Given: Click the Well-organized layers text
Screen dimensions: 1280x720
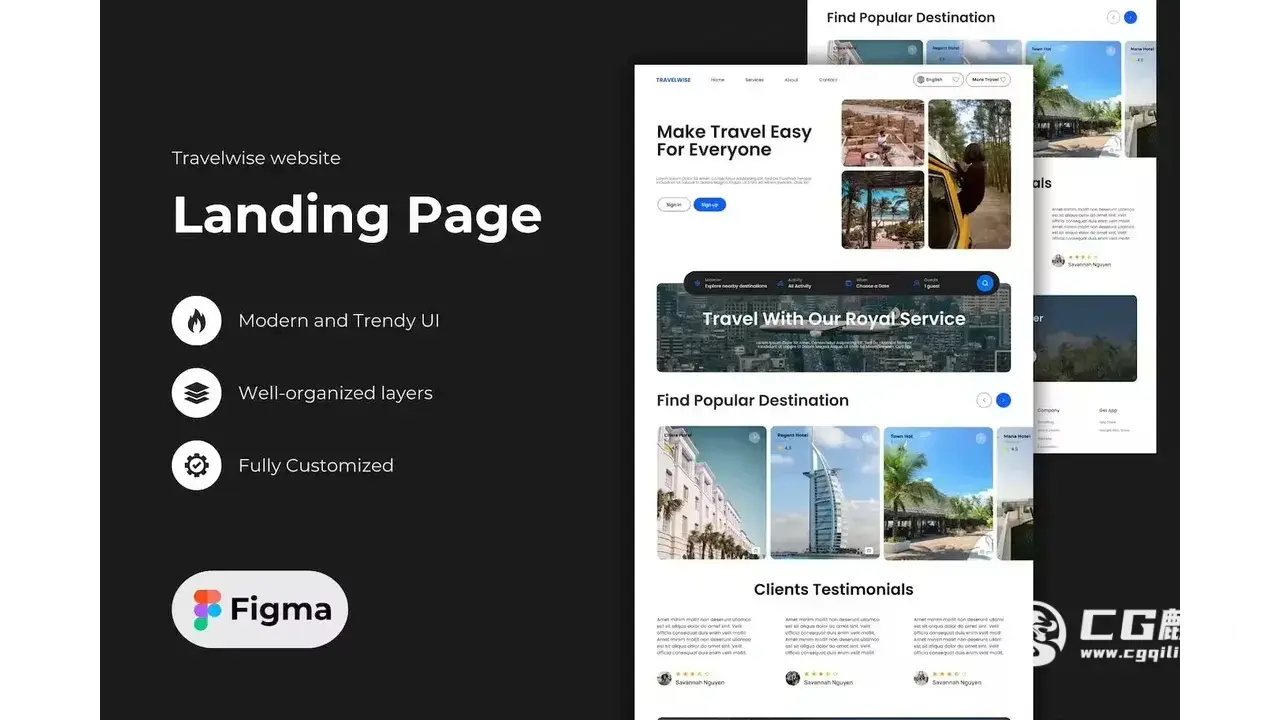Looking at the screenshot, I should 336,393.
